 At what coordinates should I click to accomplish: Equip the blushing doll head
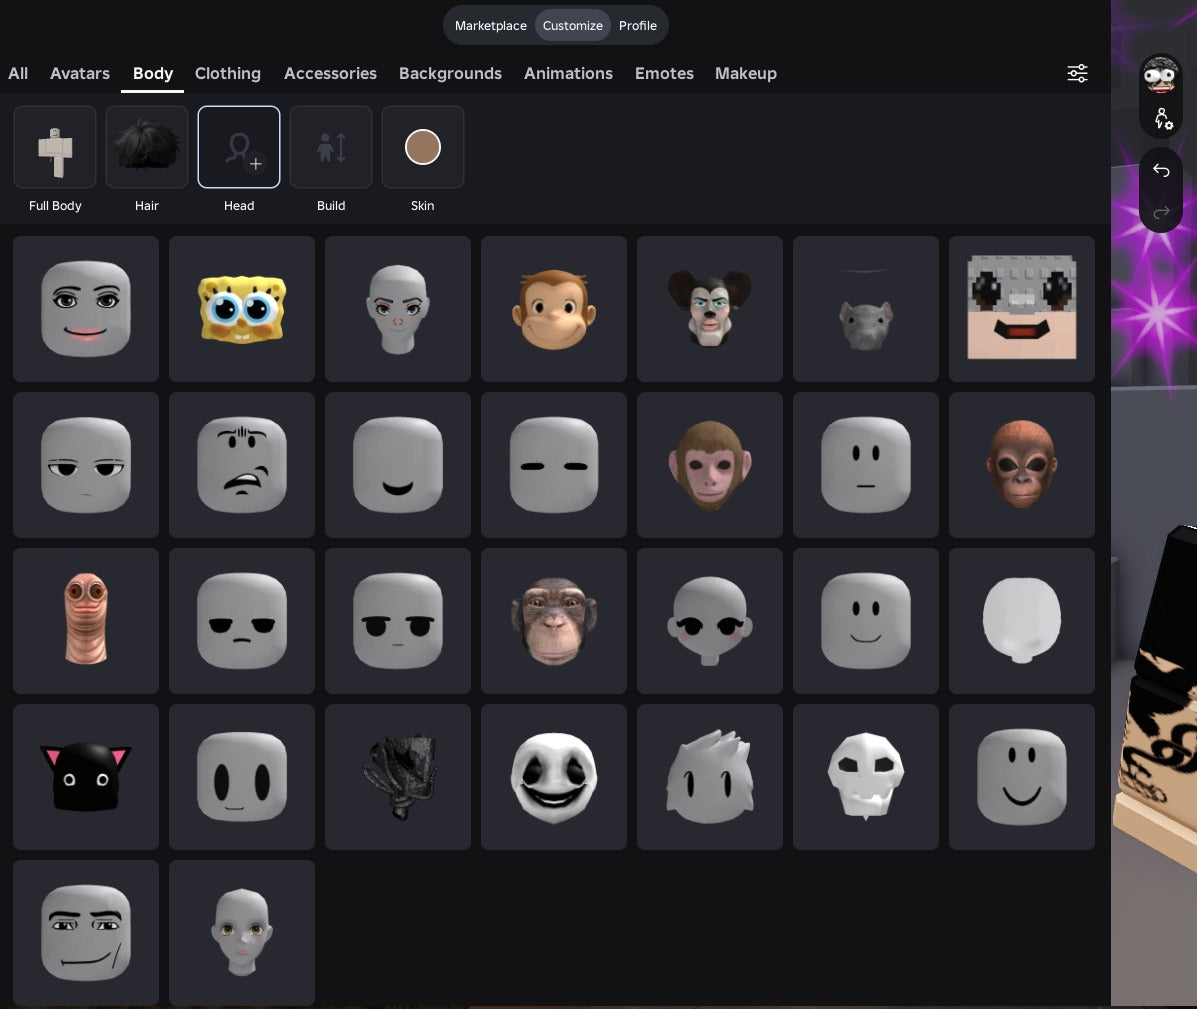(710, 621)
